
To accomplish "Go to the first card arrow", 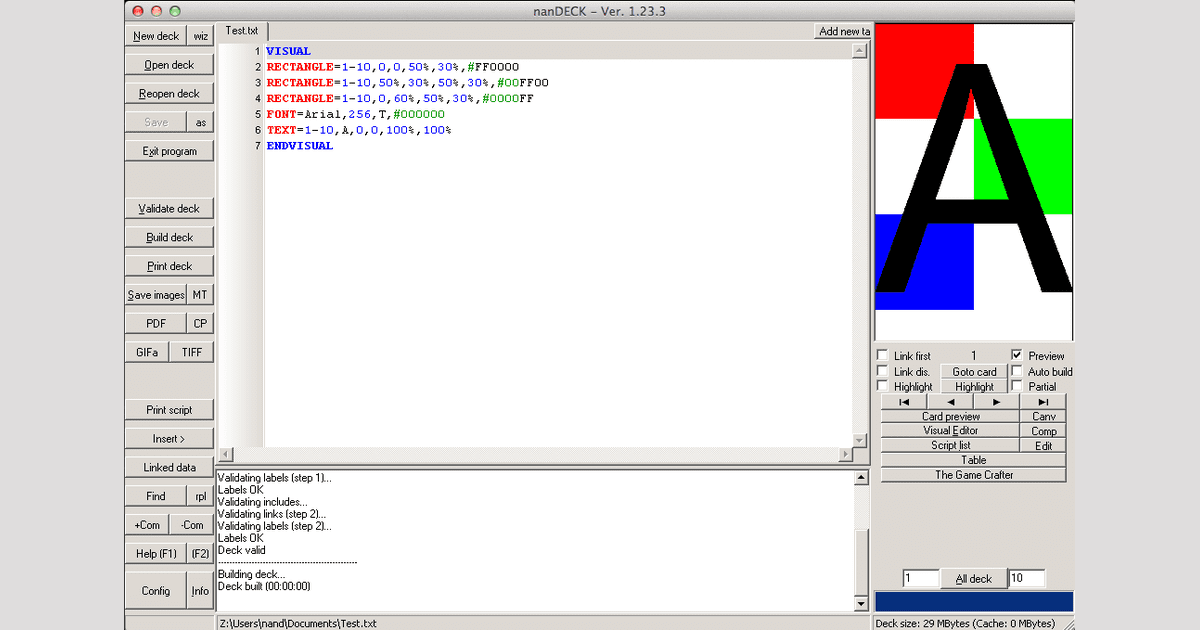I will pyautogui.click(x=904, y=401).
